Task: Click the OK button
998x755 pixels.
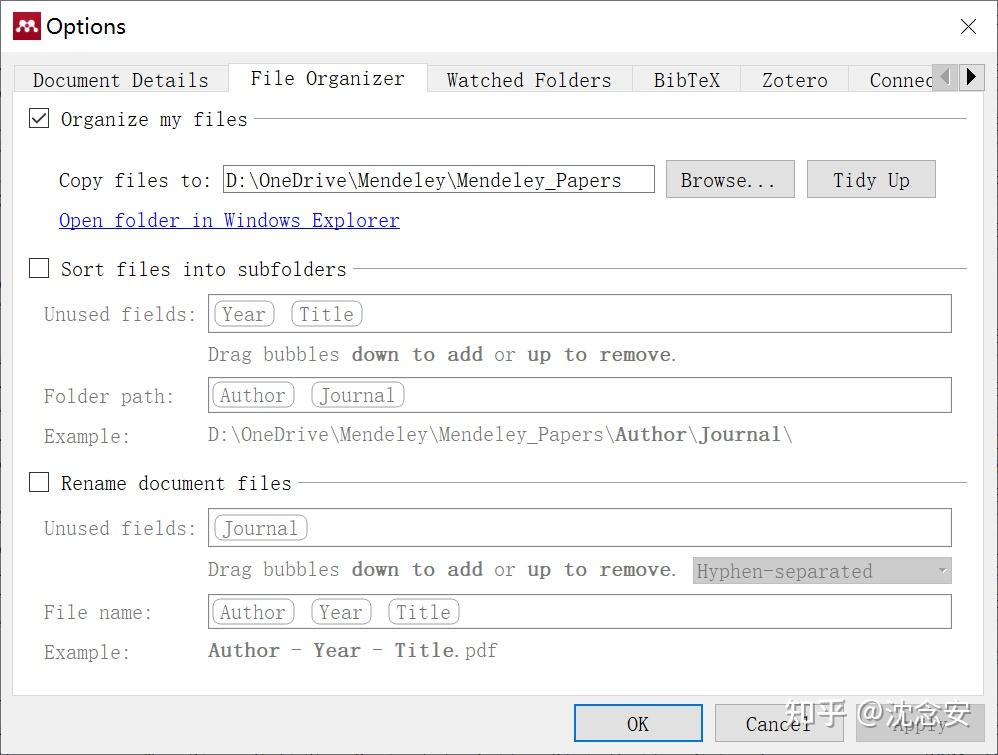Action: (638, 723)
